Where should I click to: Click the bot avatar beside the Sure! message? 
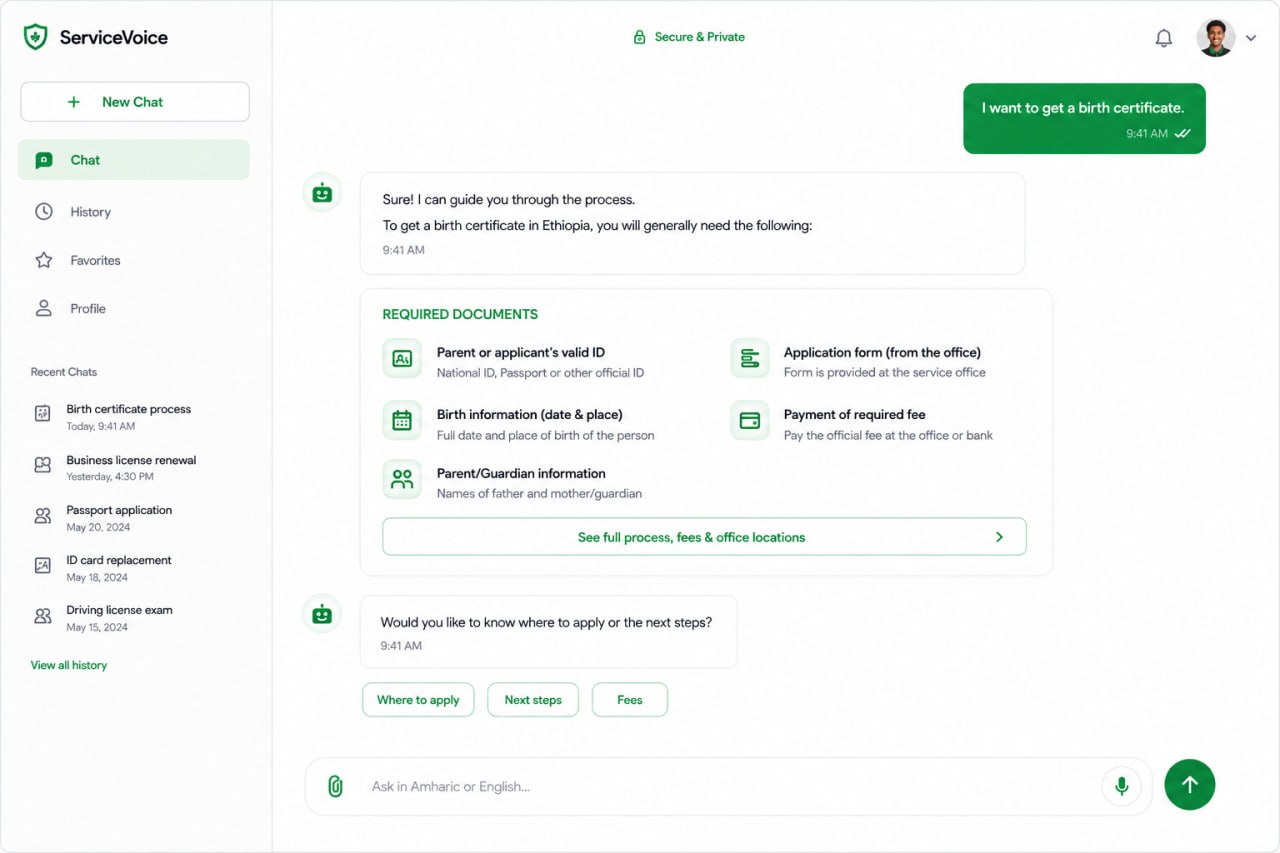click(322, 193)
